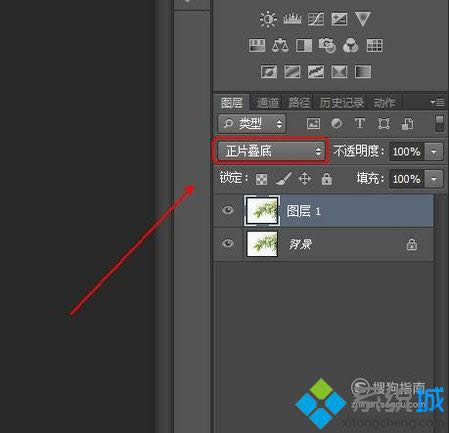Open the 正片叠底 blend mode dropdown

(271, 151)
